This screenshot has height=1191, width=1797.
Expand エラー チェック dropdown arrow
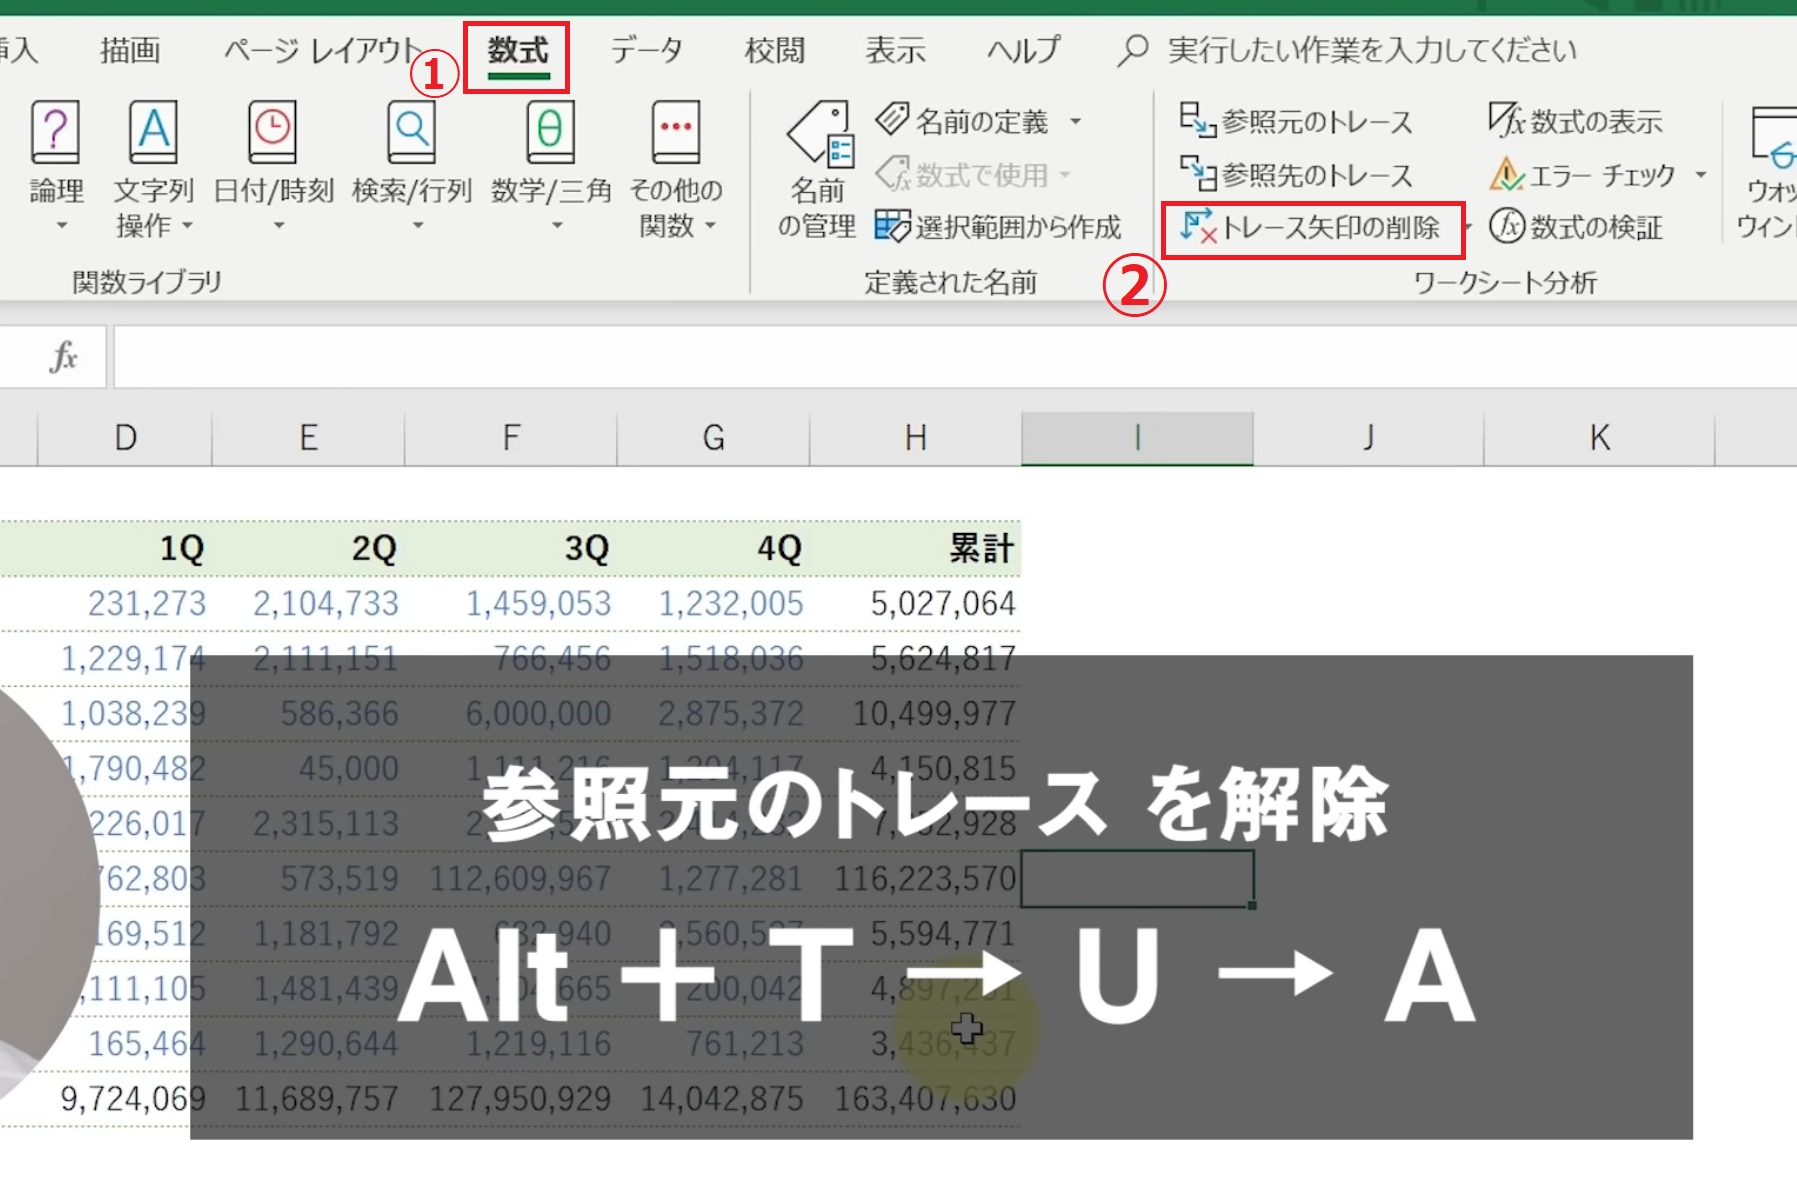(x=1700, y=175)
